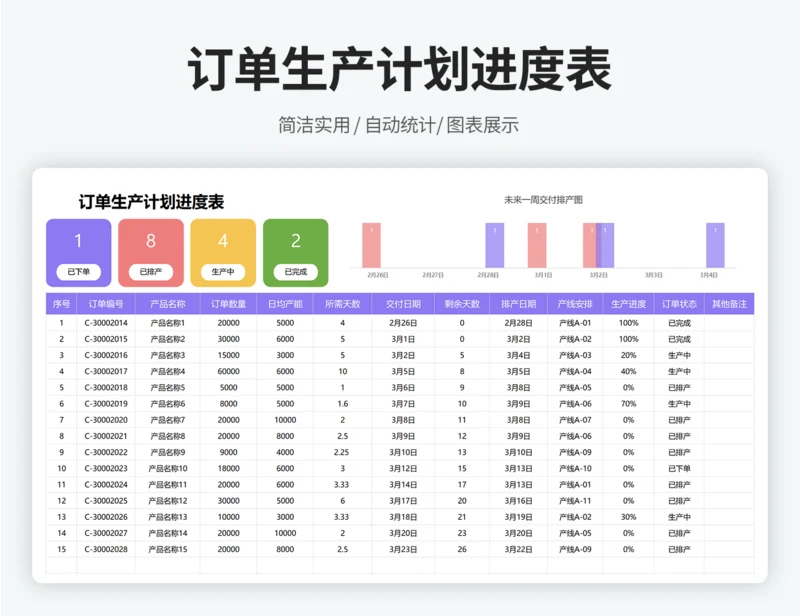
Task: Select the cell 产品名称2
Action: [167, 339]
